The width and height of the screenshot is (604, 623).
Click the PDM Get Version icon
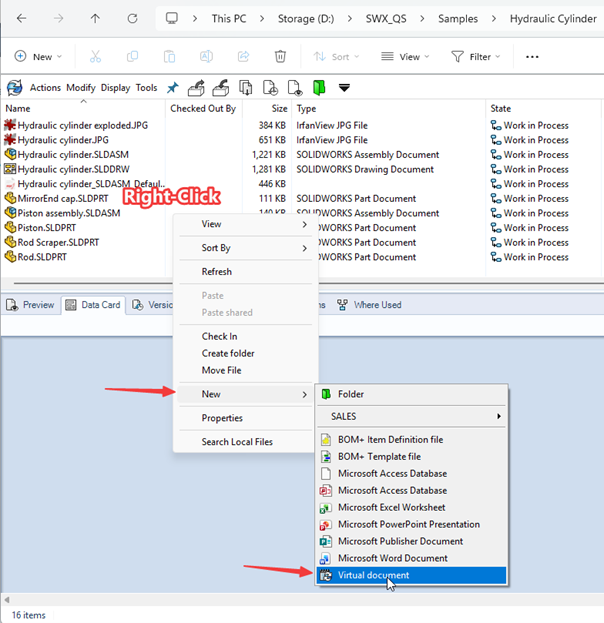[x=246, y=88]
